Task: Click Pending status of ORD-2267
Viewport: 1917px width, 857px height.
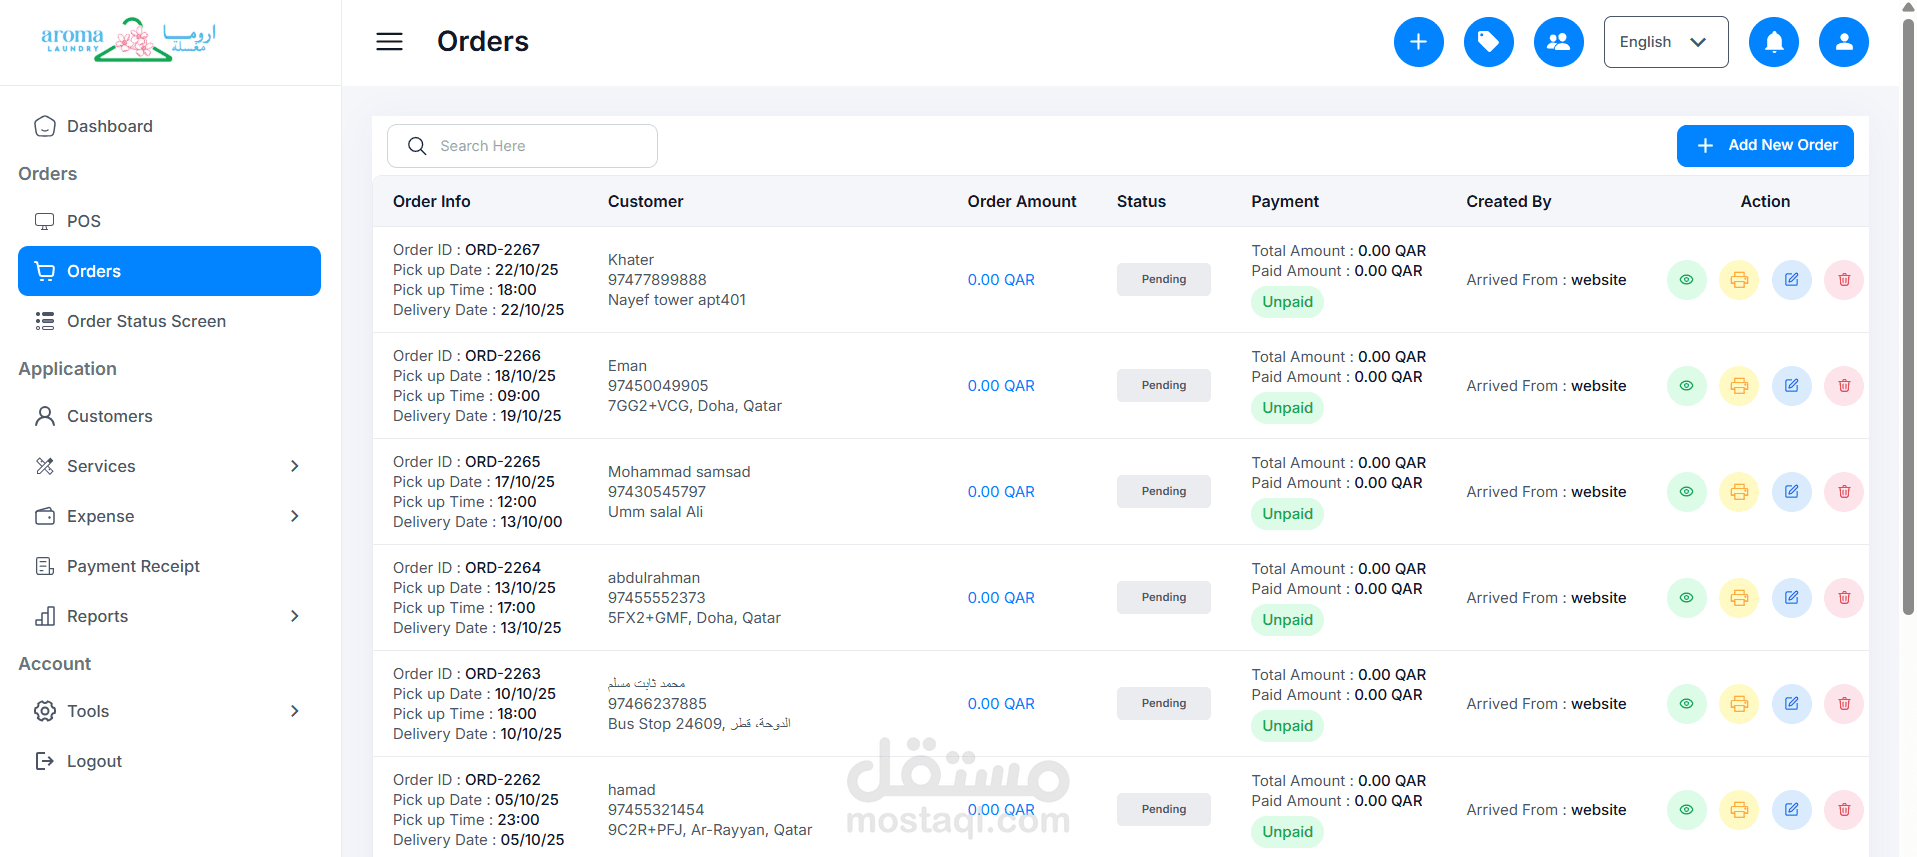Action: coord(1163,280)
